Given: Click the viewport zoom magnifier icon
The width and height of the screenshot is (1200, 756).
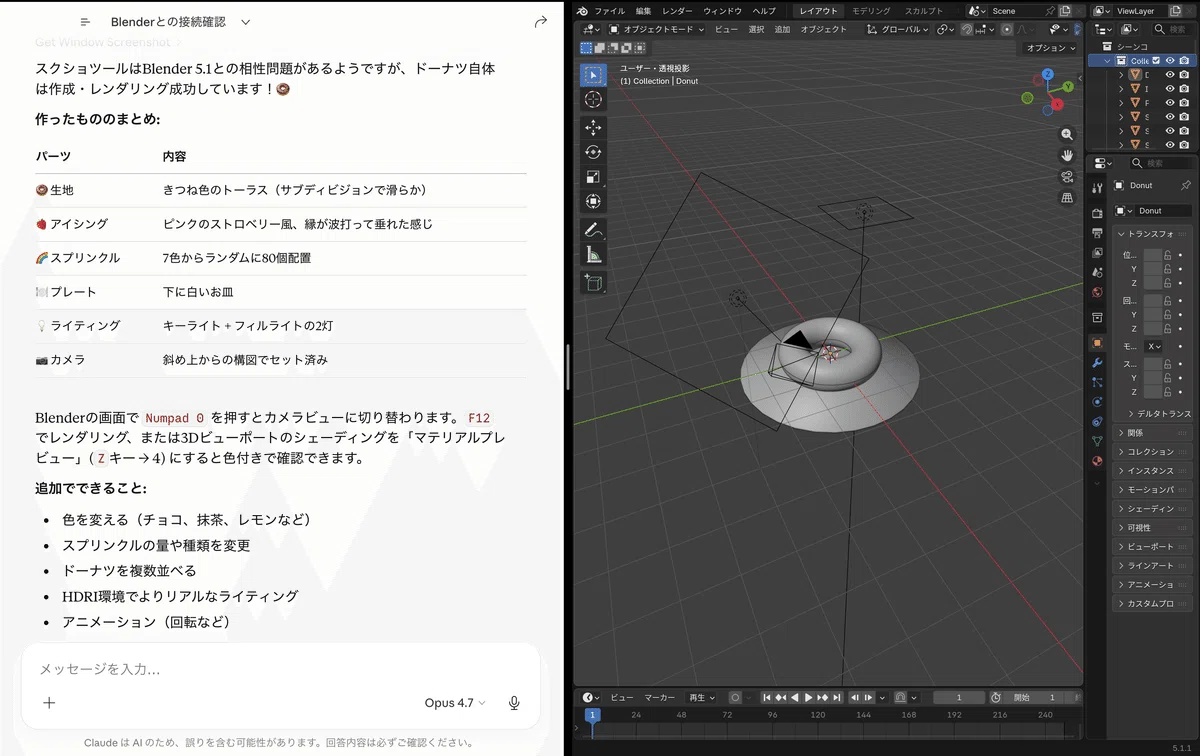Looking at the screenshot, I should click(1067, 134).
